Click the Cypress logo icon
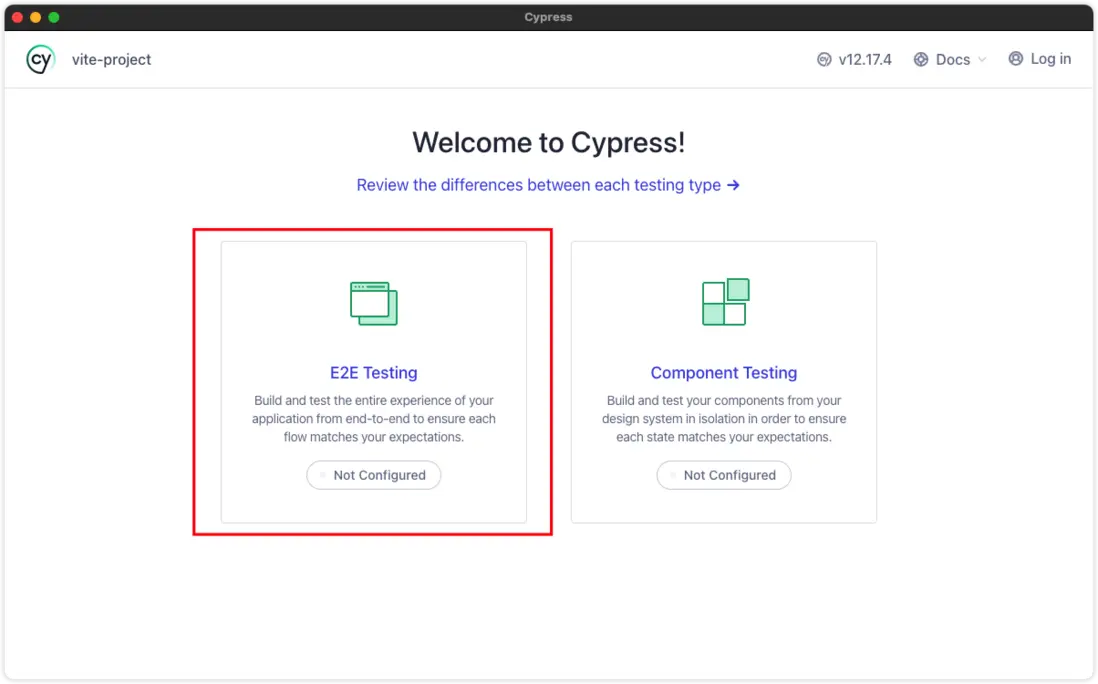 (40, 60)
